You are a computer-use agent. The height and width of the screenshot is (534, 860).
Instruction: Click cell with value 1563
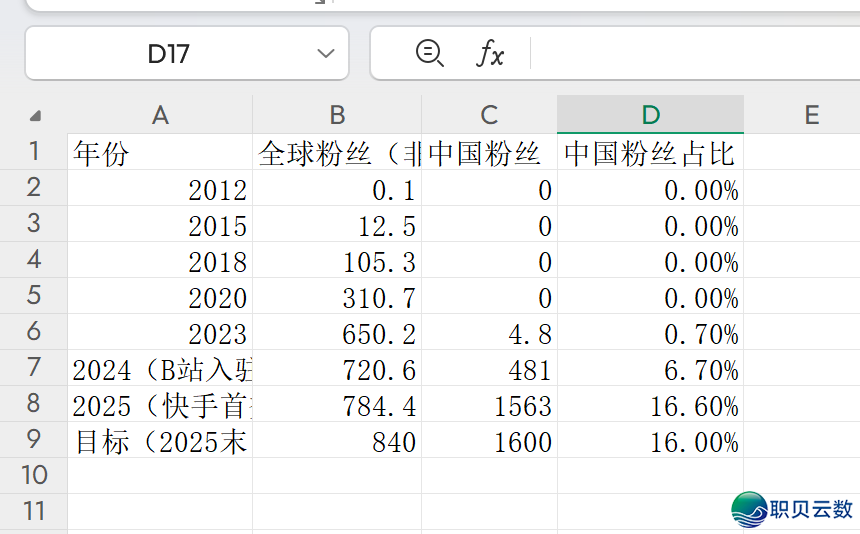pos(489,406)
